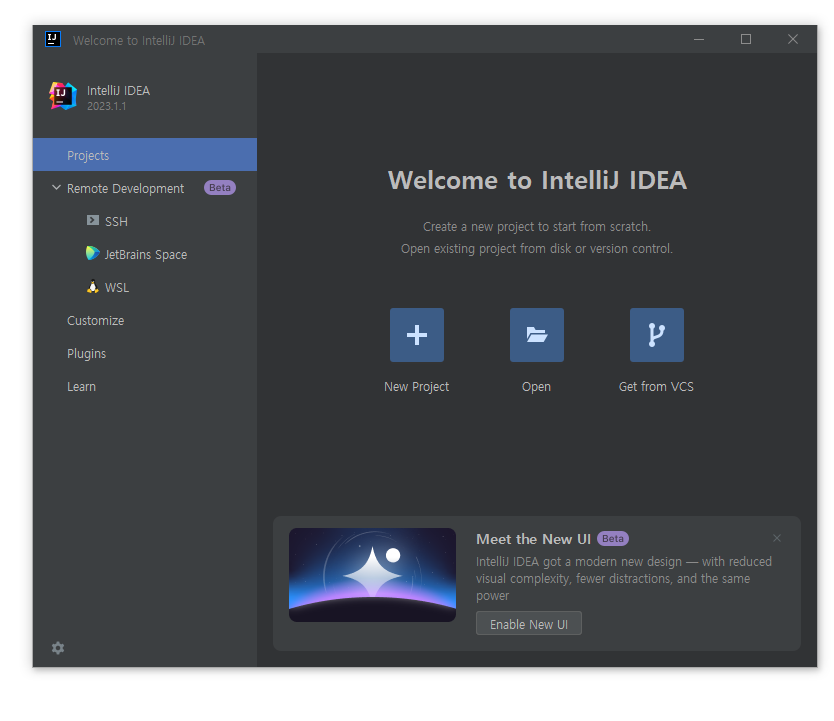Click the Get from VCS branch icon
This screenshot has height=721, width=834.
tap(657, 335)
